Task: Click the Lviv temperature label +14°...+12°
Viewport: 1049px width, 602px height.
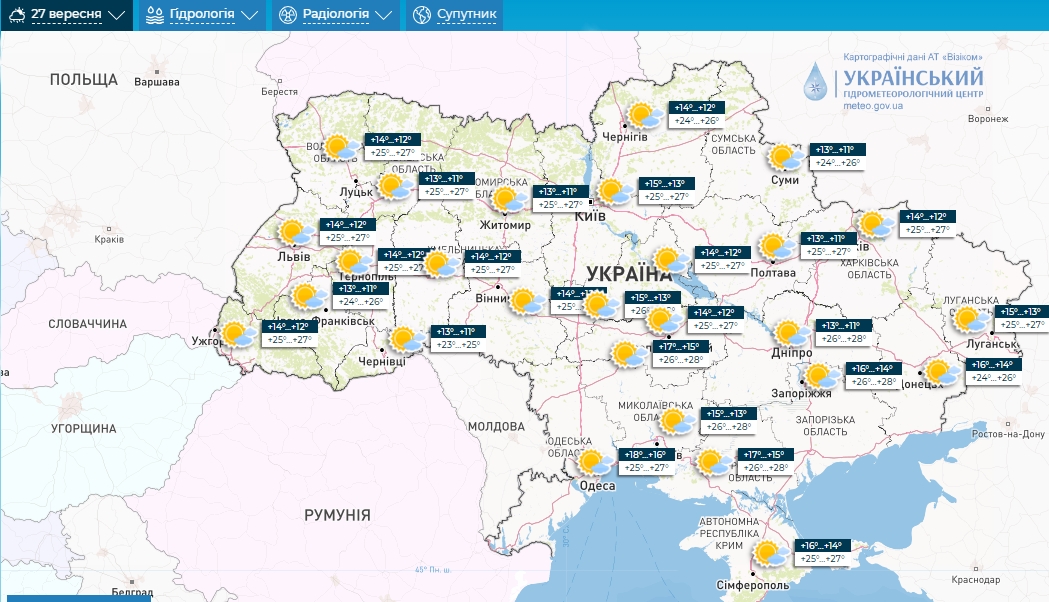Action: coord(347,225)
